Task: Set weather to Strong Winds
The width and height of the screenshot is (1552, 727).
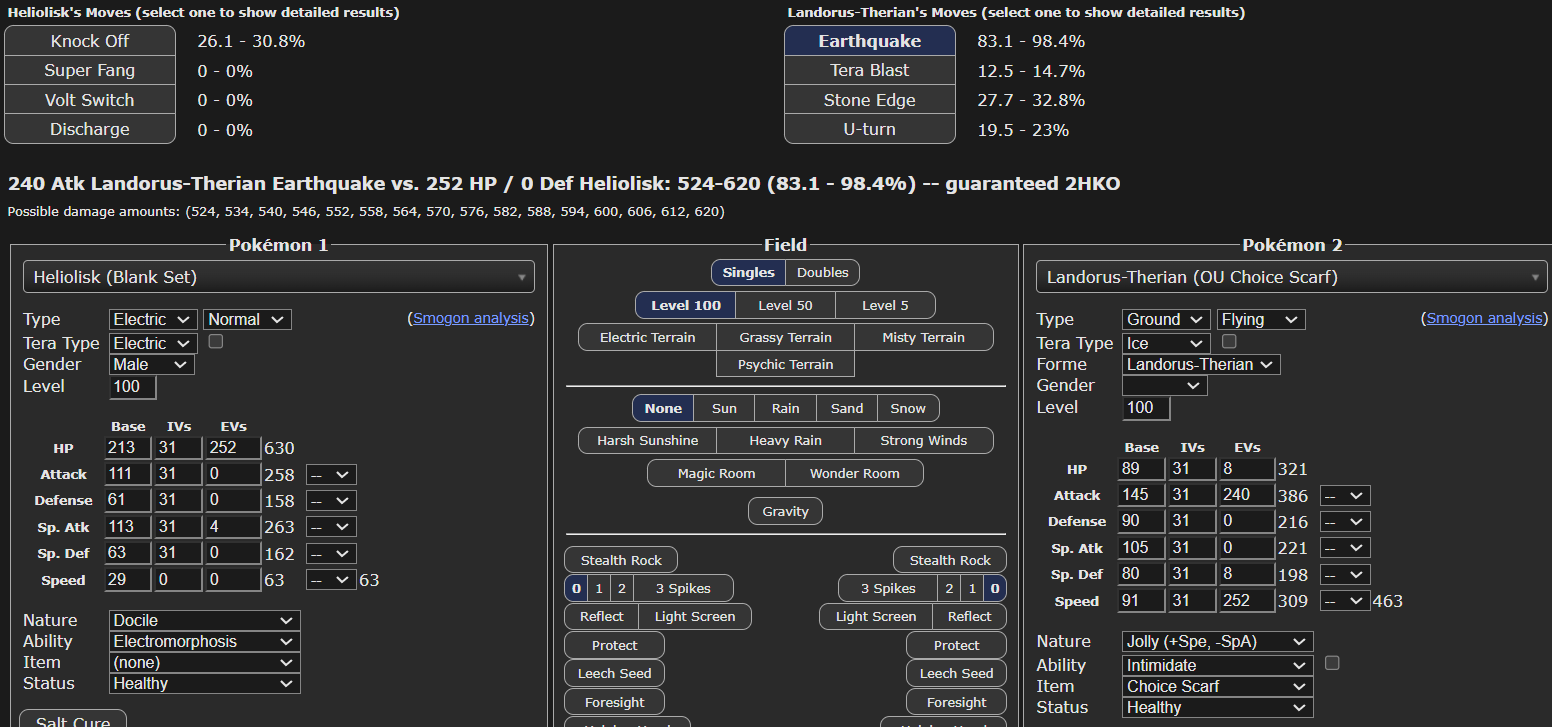Action: [x=924, y=440]
